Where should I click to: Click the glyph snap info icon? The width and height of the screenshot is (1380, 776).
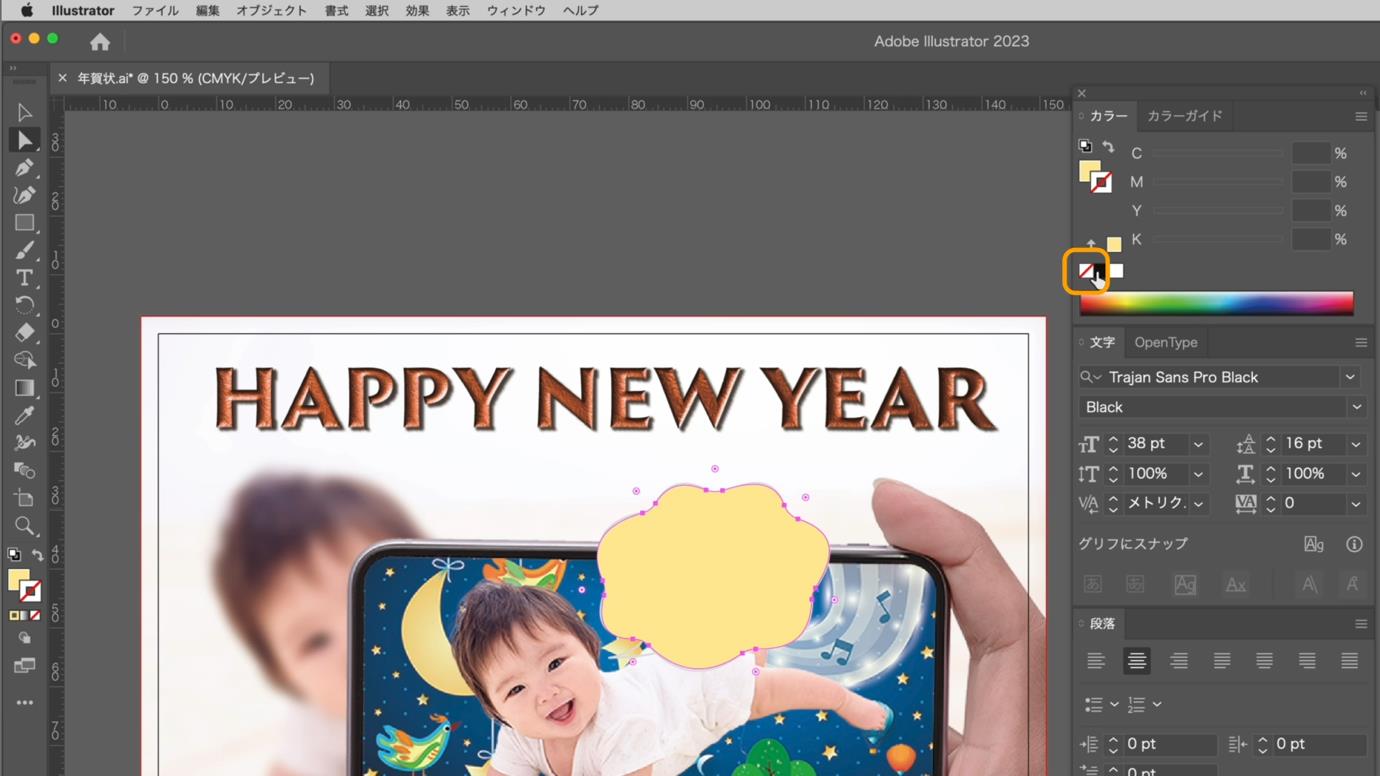[1354, 544]
